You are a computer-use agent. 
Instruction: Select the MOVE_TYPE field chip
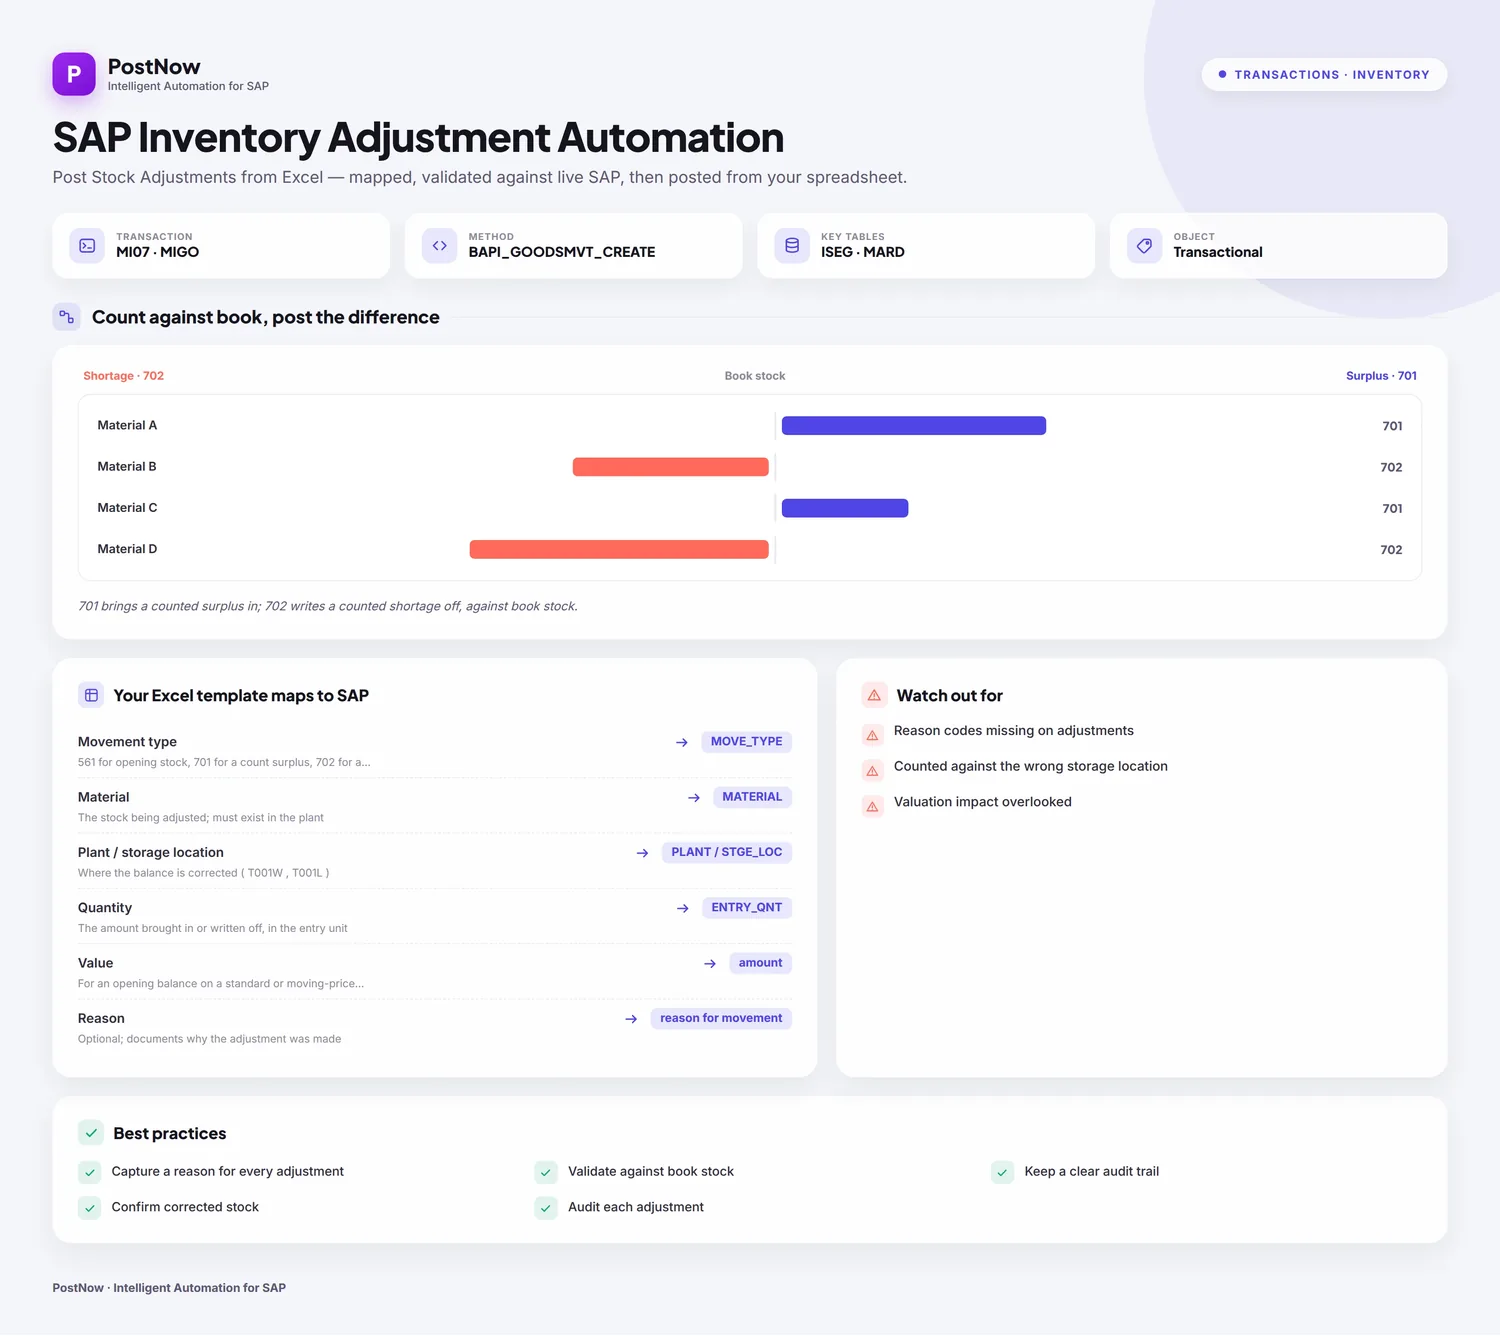click(746, 742)
